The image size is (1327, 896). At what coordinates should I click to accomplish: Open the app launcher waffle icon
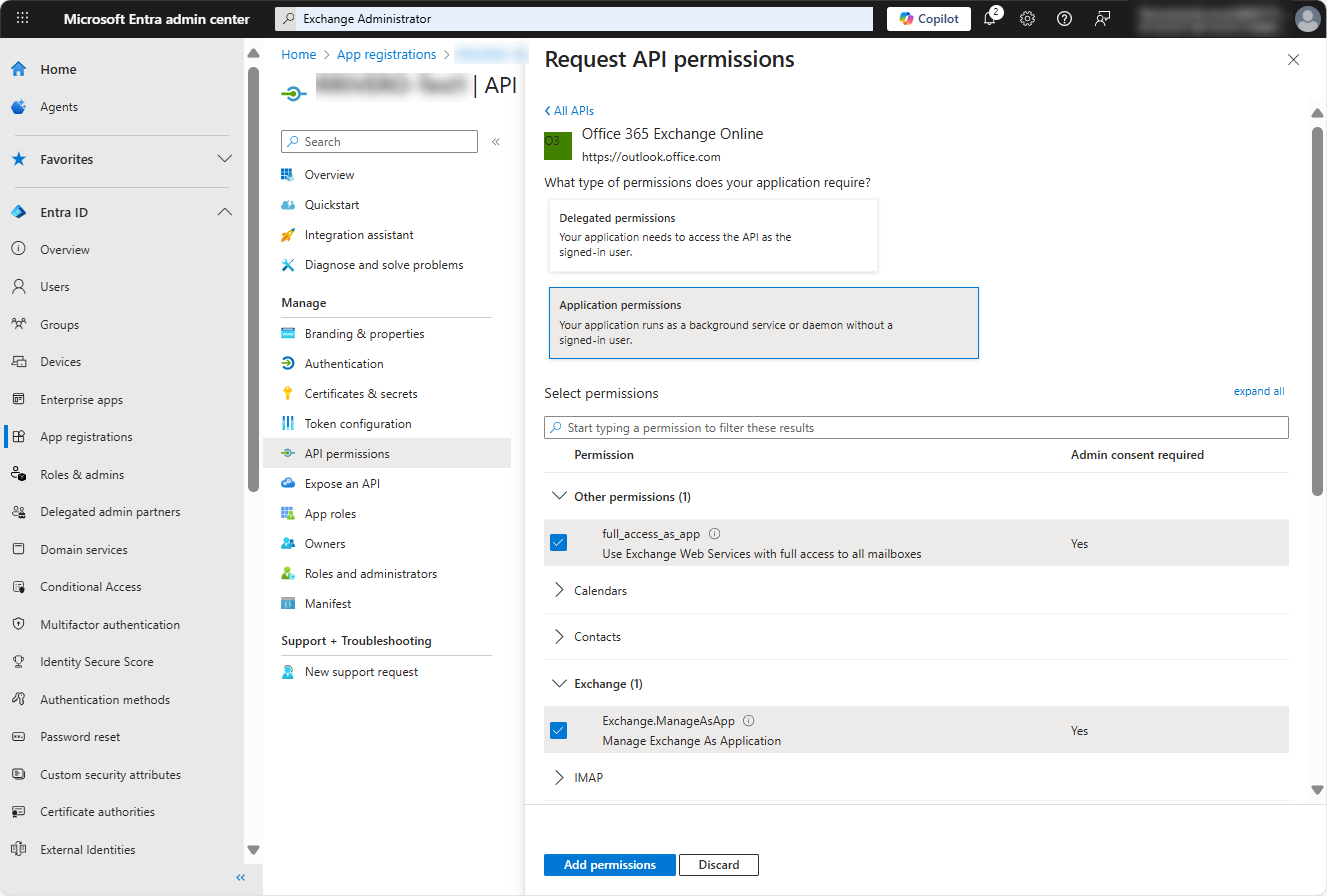click(22, 18)
